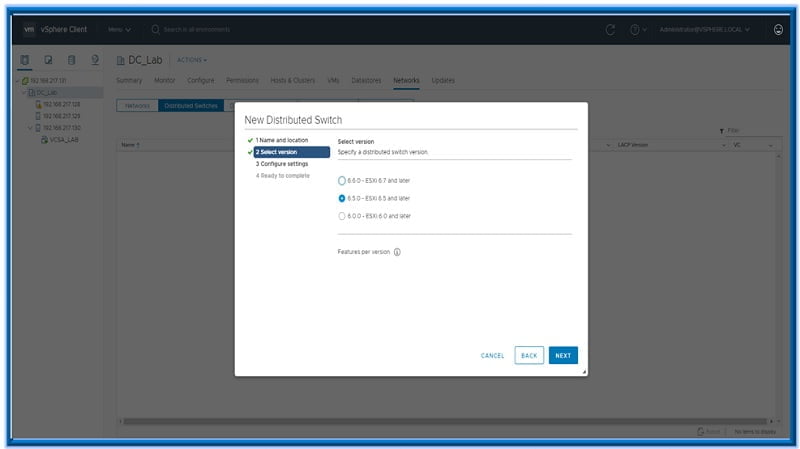Select 6.5.0 - ESXi 6.5 and later
The height and width of the screenshot is (449, 800).
coord(342,198)
